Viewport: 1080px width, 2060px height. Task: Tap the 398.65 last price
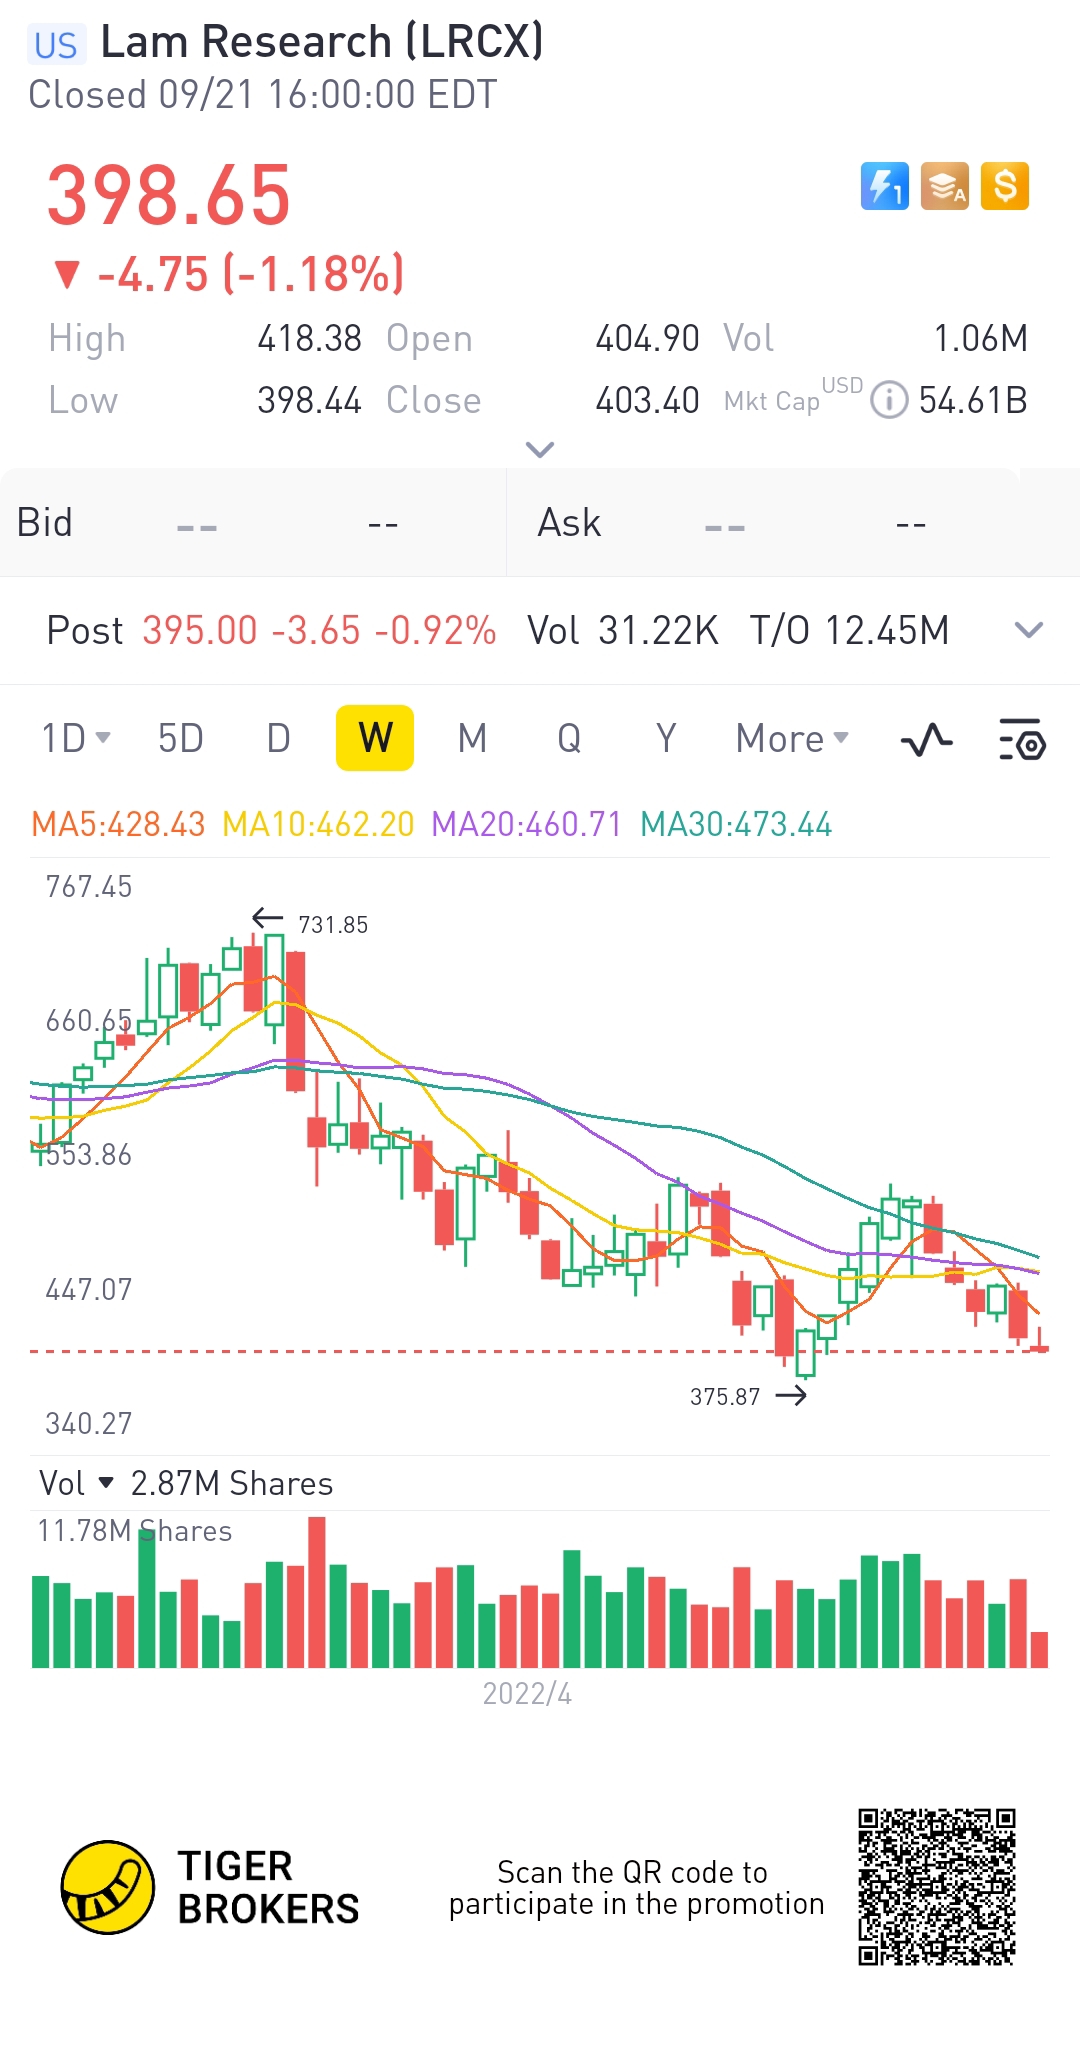click(x=169, y=195)
